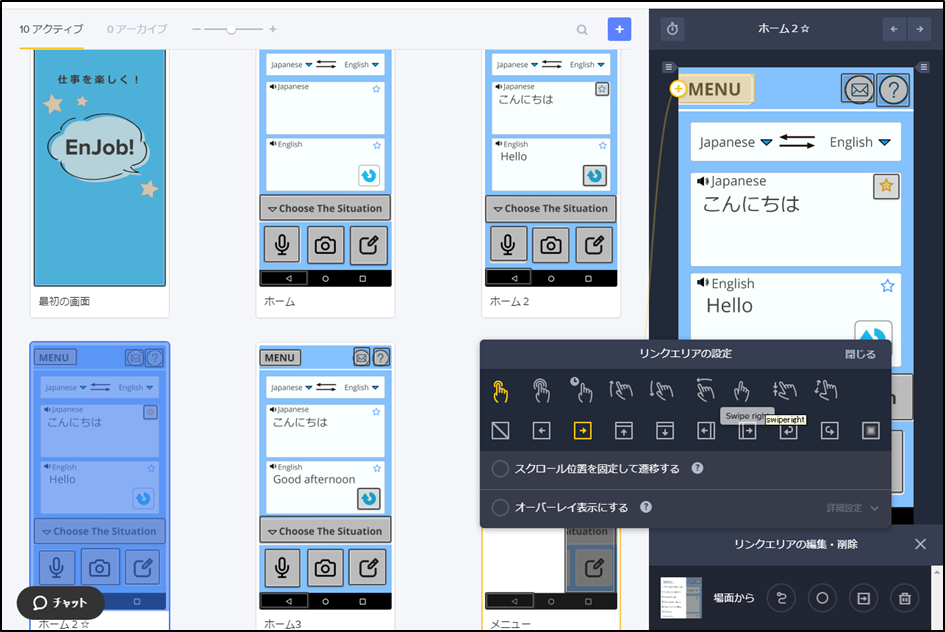The width and height of the screenshot is (945, 632).
Task: Select the pinch in gesture icon
Action: point(785,390)
